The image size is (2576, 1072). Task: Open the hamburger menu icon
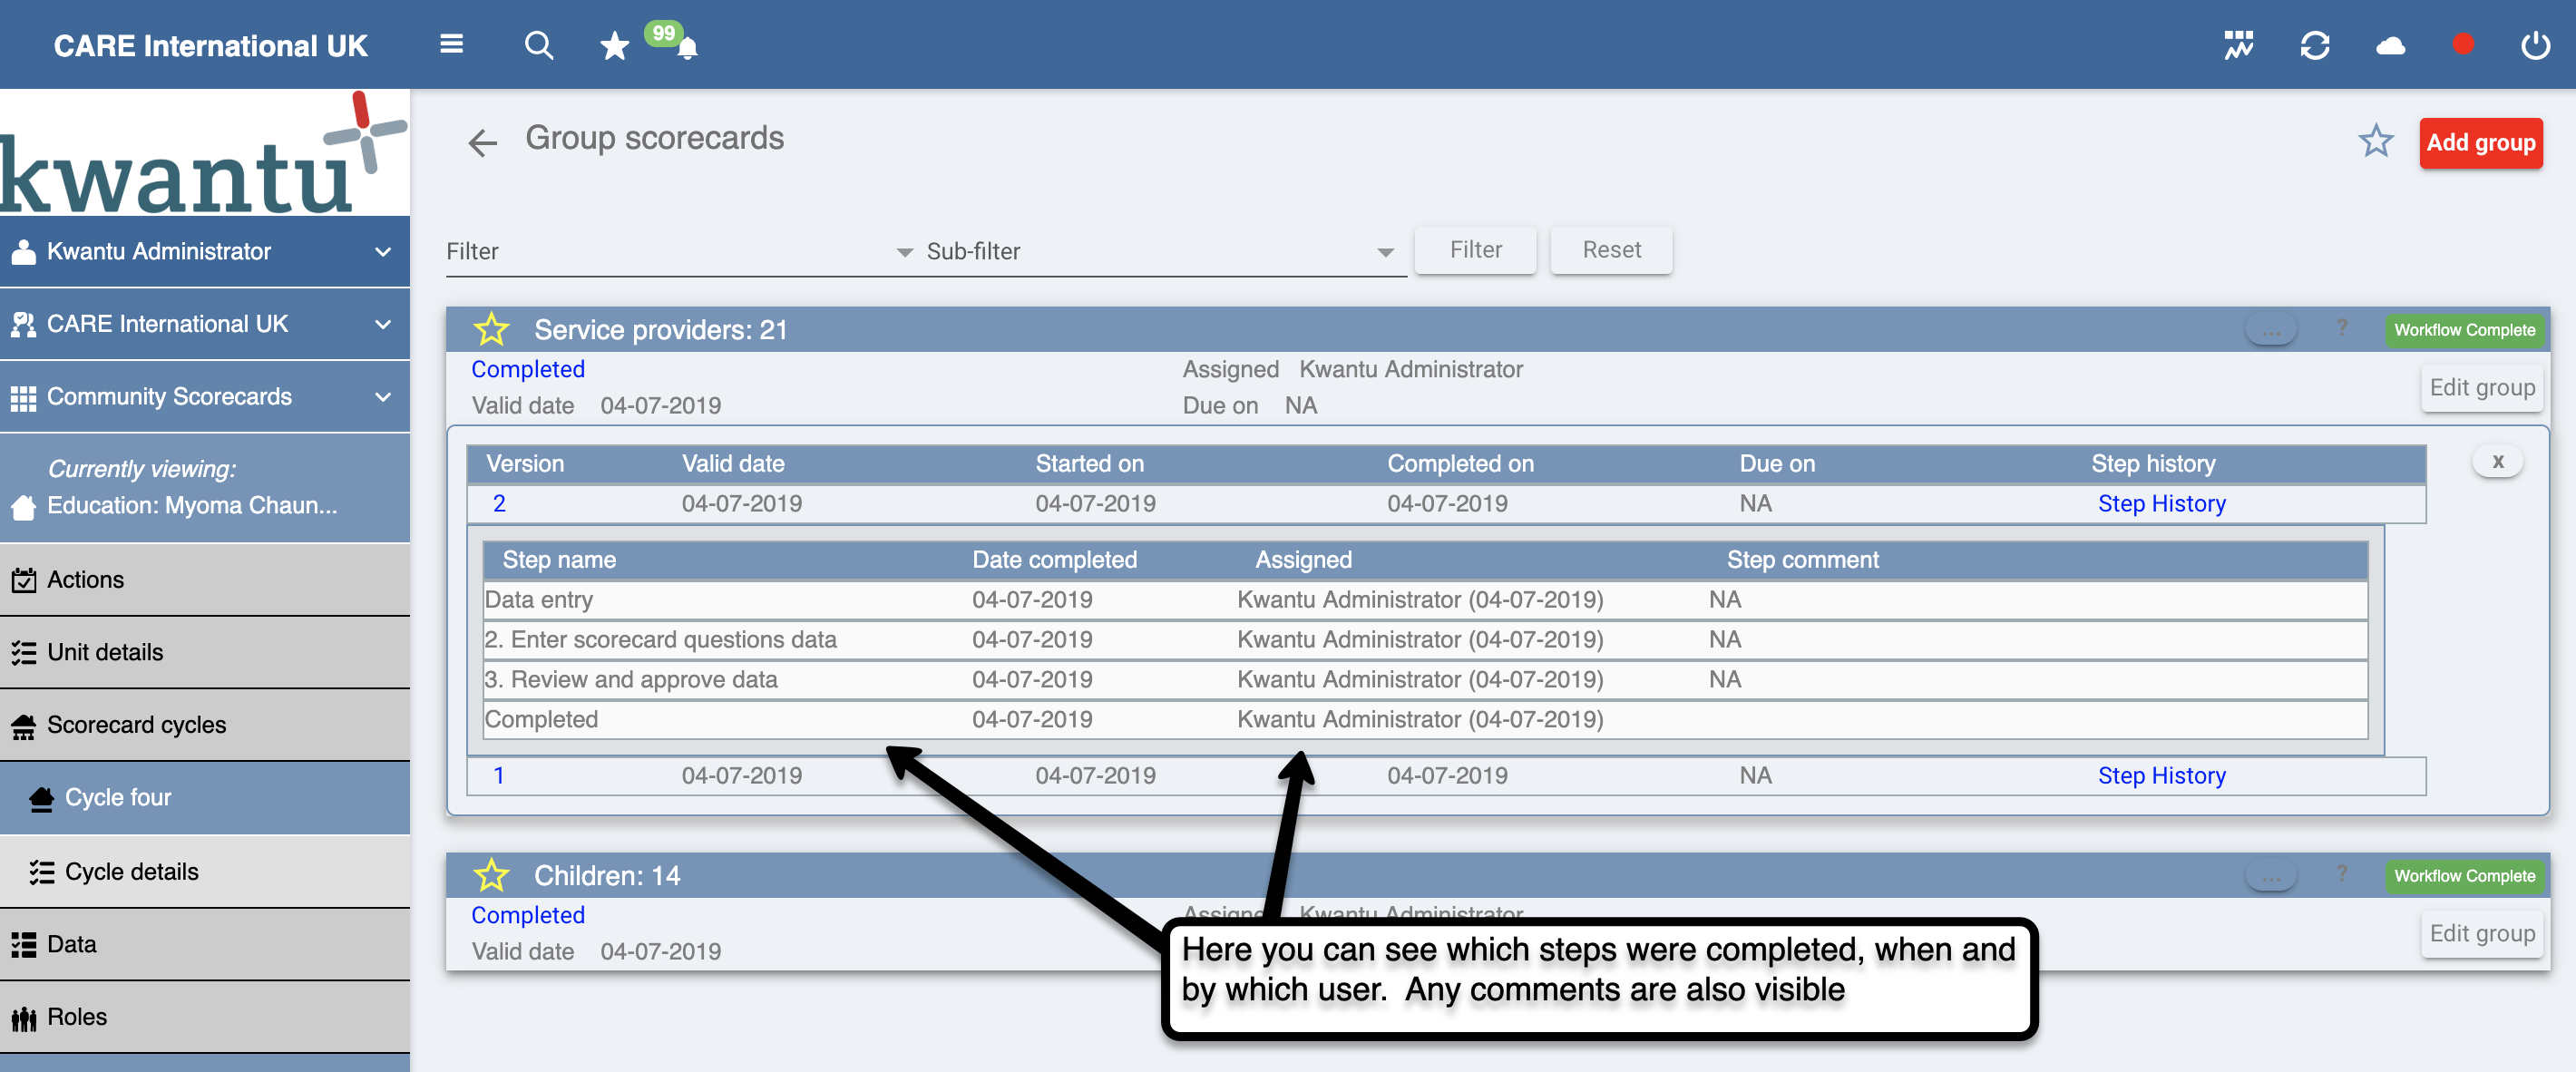pyautogui.click(x=451, y=44)
